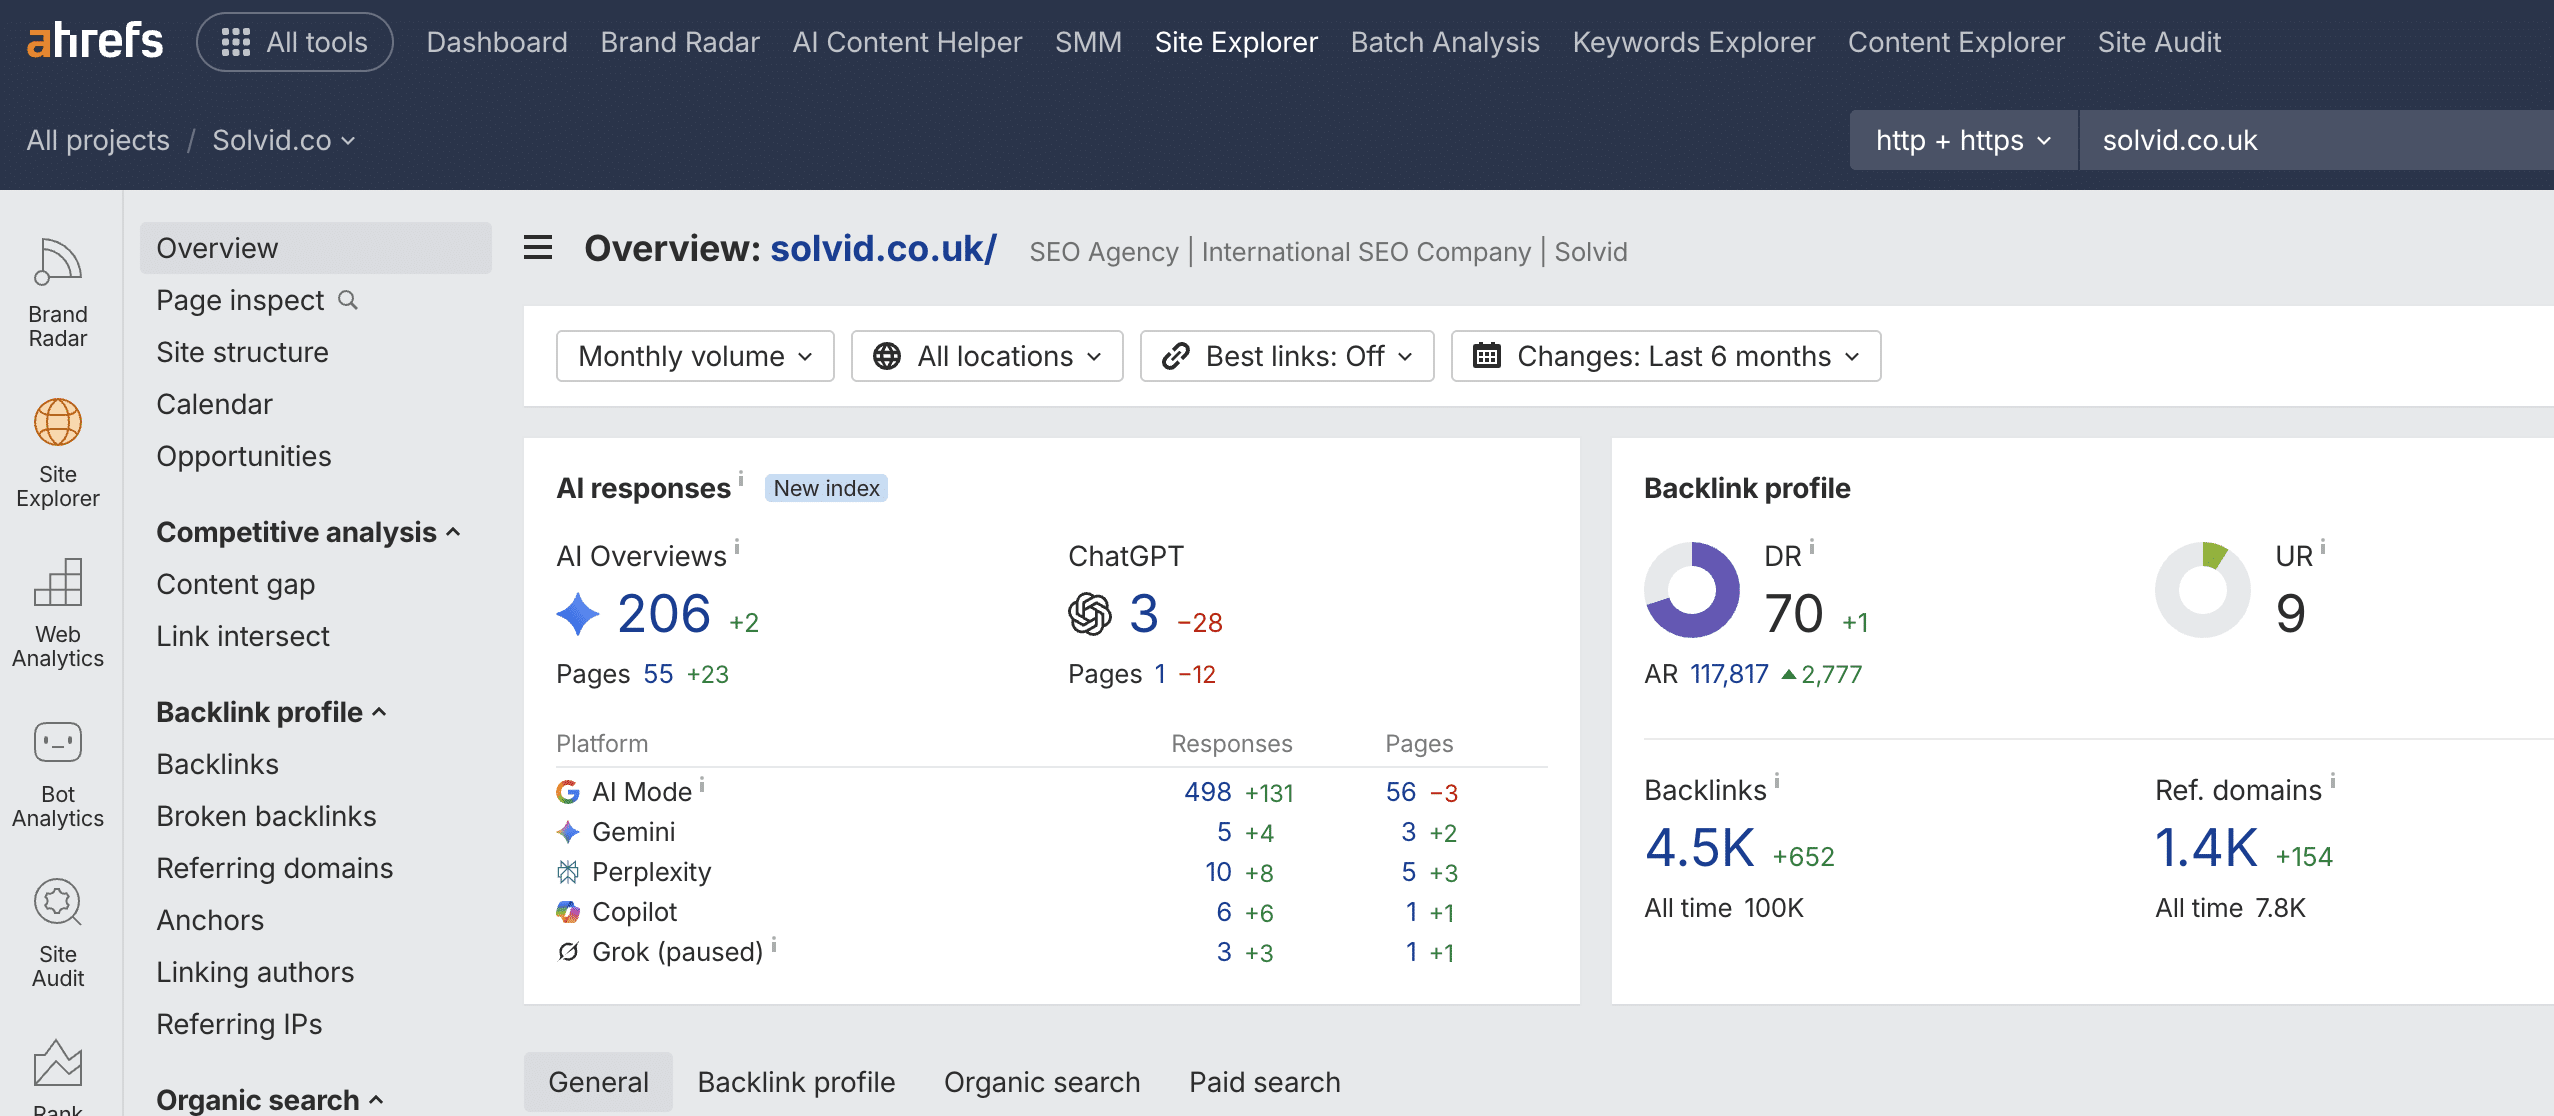Click the info icon next to Grok (paused)
2554x1116 pixels.
(x=774, y=944)
